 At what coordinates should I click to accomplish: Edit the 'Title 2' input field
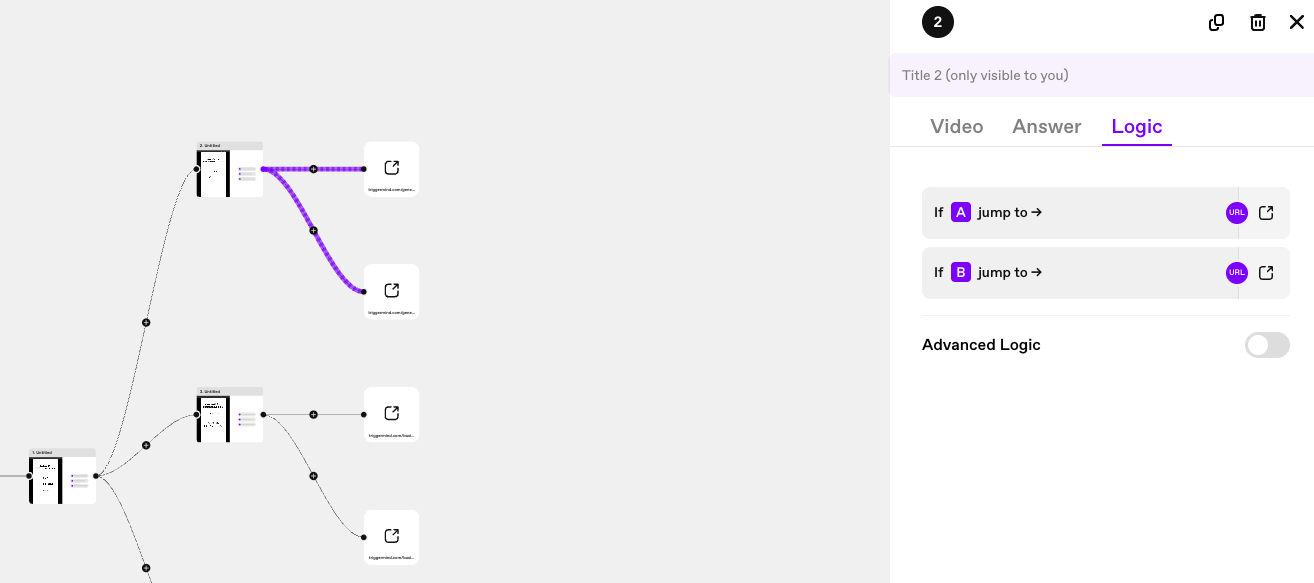click(x=1100, y=75)
